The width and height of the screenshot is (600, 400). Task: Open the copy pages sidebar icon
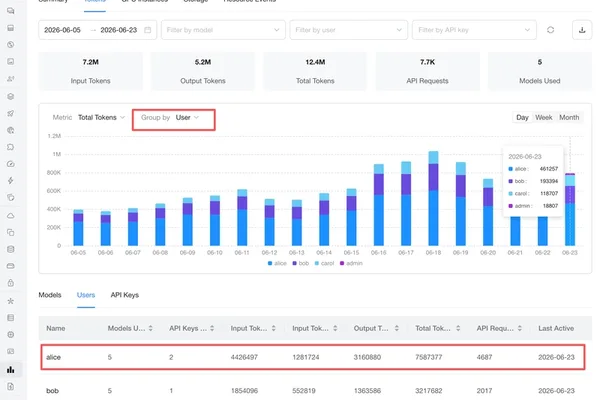[11, 232]
